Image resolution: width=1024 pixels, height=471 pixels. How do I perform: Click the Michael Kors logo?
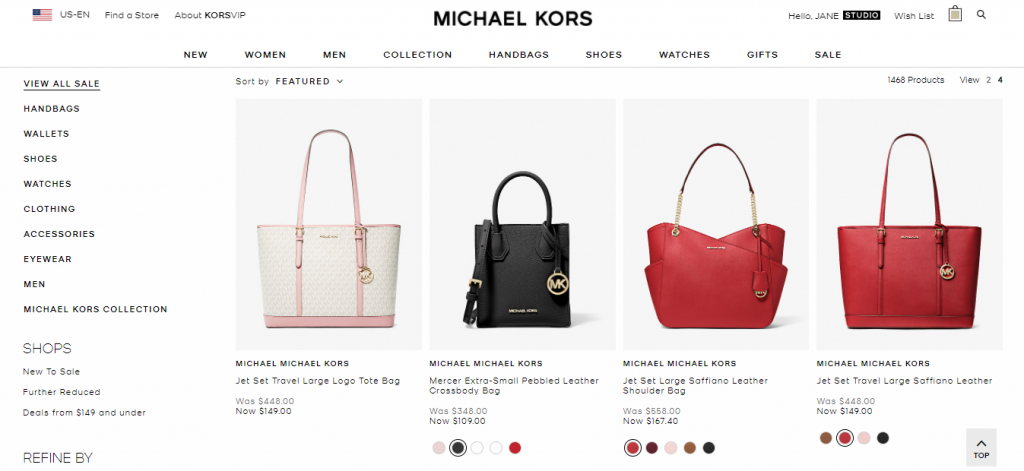point(513,18)
